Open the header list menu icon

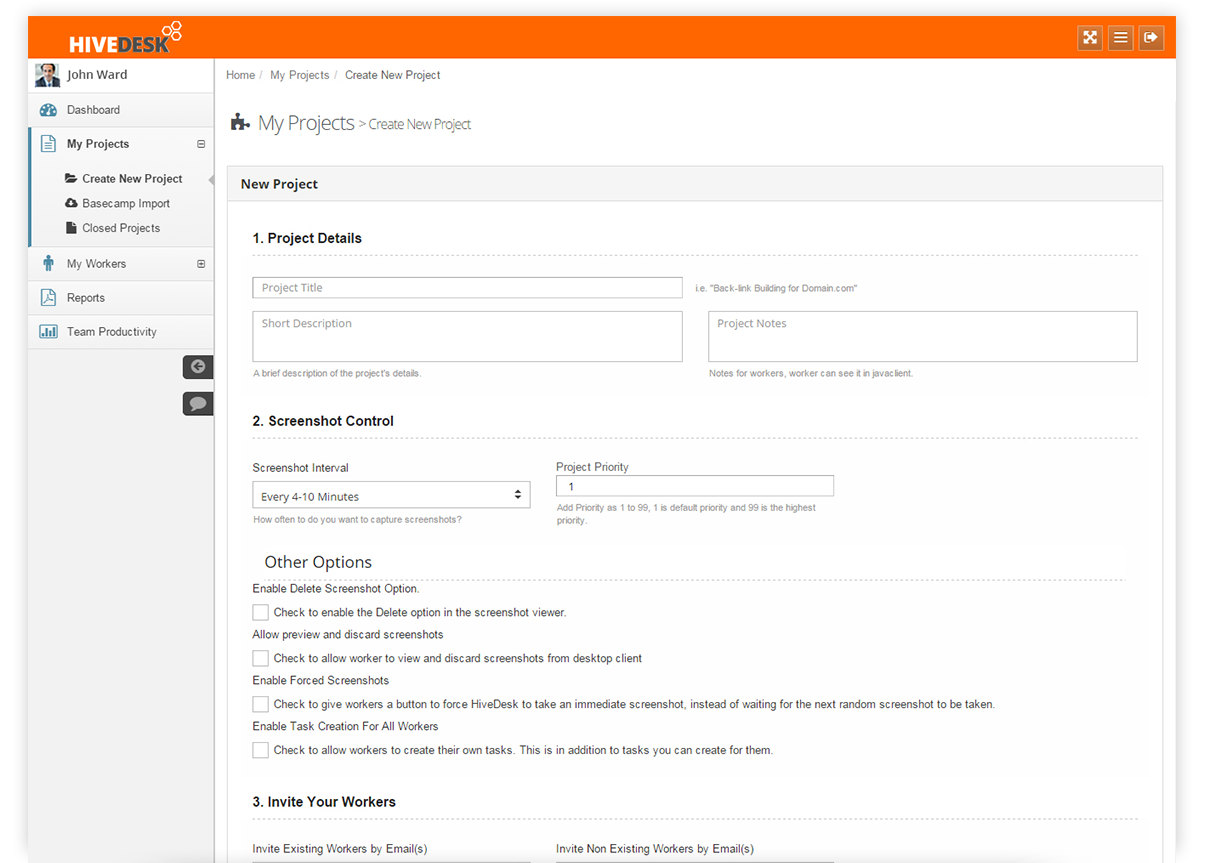[1121, 38]
